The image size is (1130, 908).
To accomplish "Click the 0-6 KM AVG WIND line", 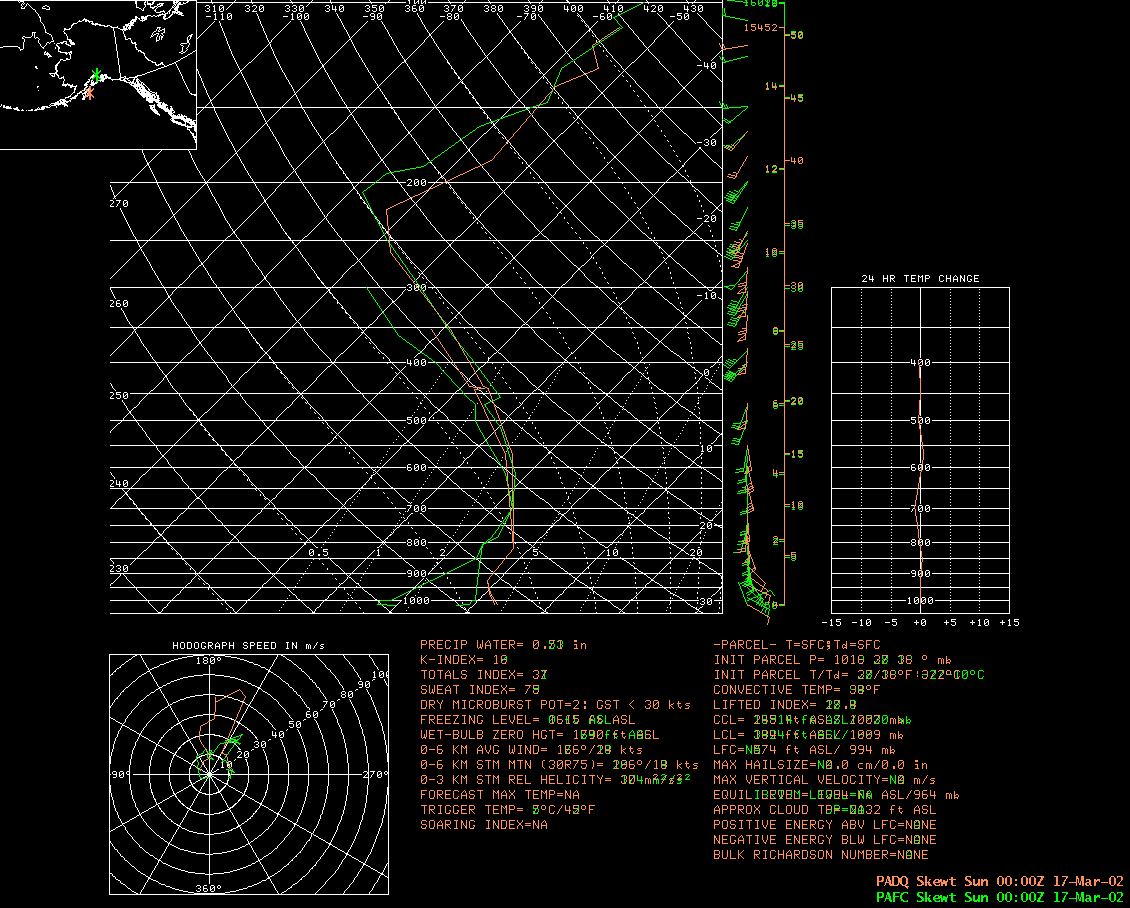I will coord(531,749).
